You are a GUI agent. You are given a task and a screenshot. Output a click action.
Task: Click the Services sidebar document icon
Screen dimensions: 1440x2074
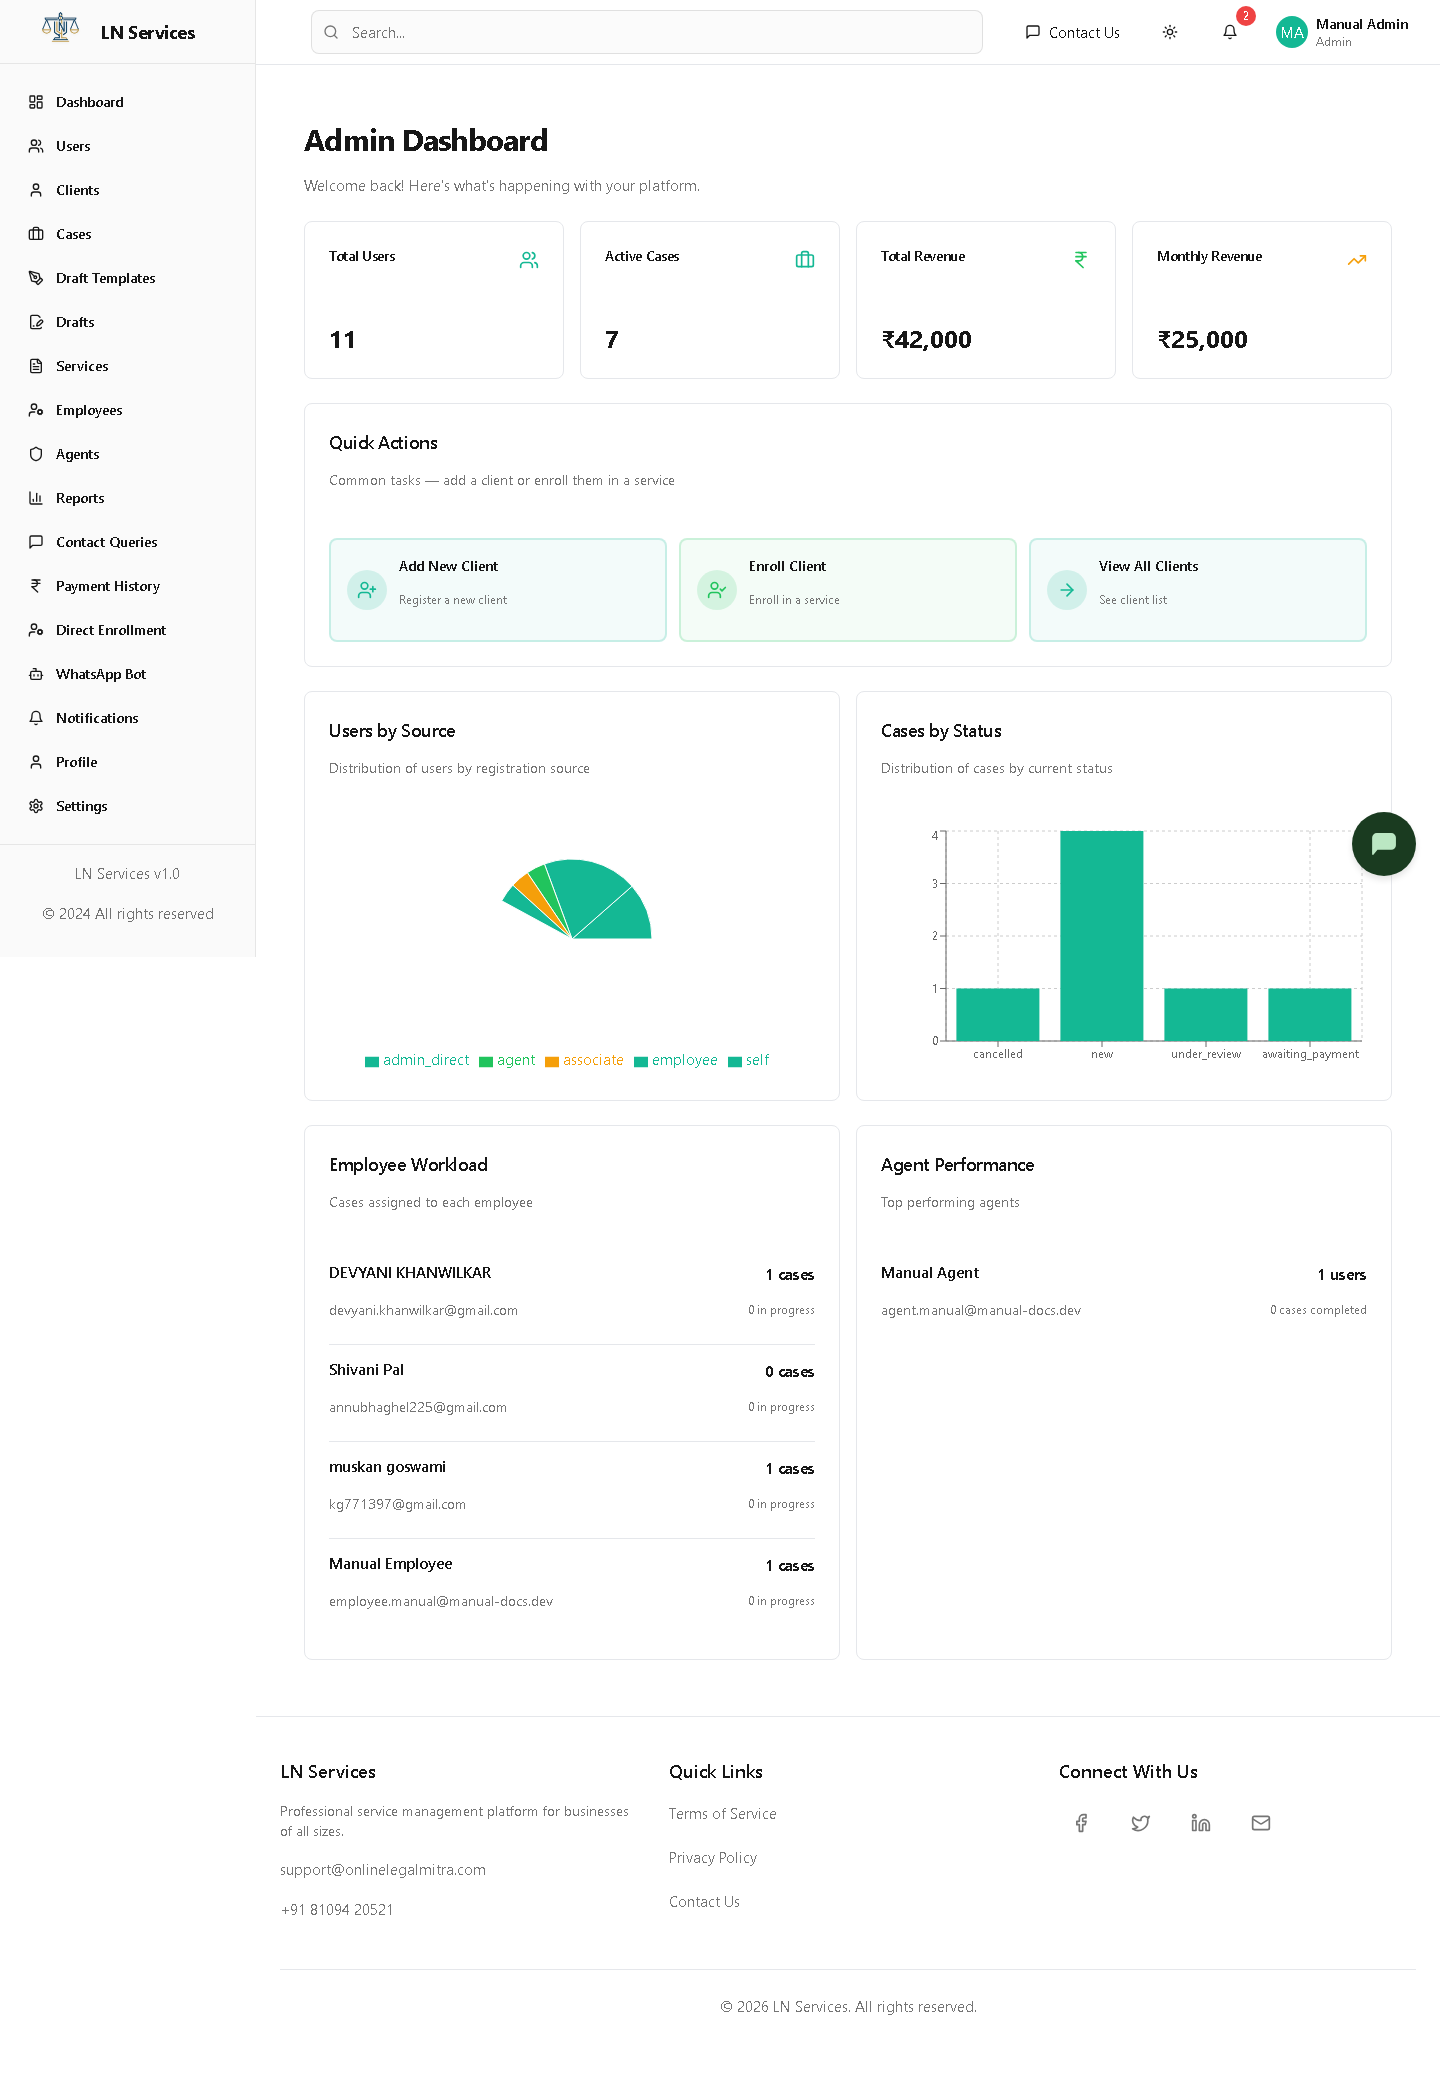pyautogui.click(x=36, y=366)
